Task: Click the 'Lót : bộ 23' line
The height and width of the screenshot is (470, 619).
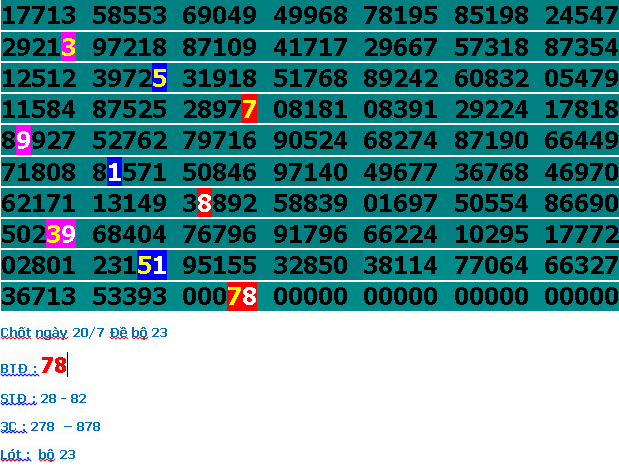Action: [38, 455]
